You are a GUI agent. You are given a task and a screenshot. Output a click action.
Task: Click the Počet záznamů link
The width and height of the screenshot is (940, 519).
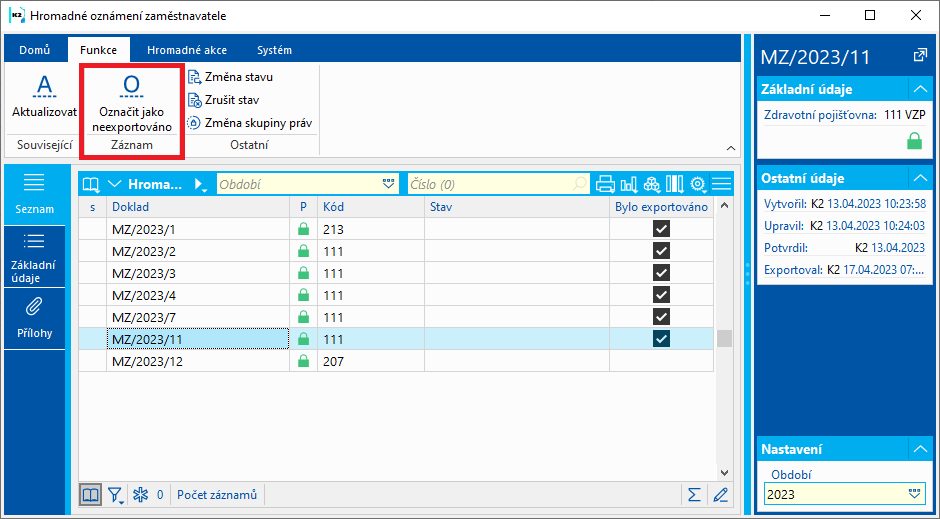point(217,495)
